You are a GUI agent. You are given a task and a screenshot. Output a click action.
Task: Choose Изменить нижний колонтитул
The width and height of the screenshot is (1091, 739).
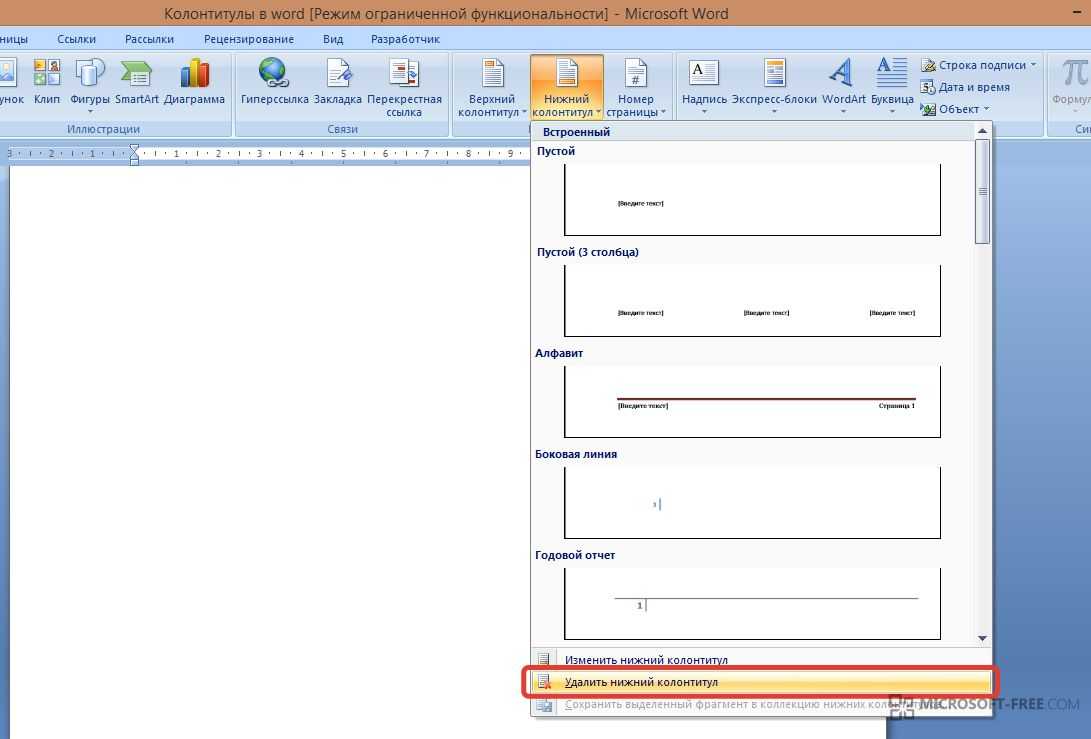[761, 659]
